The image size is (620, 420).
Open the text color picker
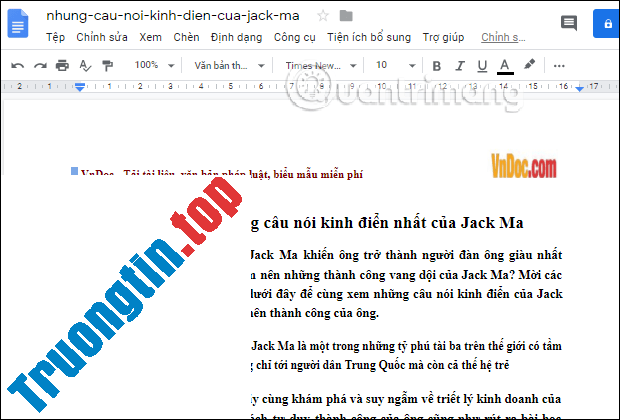[505, 66]
